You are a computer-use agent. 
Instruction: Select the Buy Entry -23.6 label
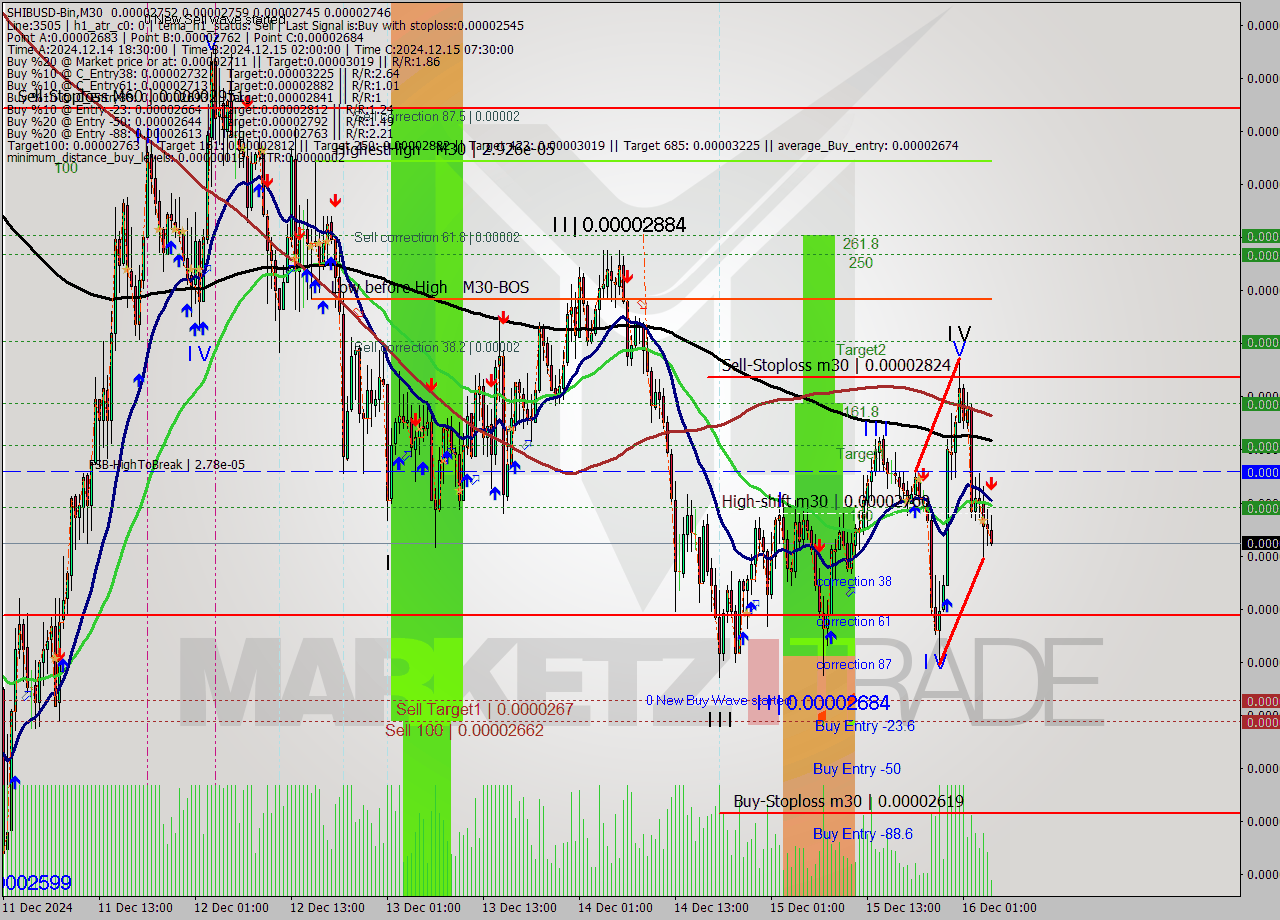(864, 727)
